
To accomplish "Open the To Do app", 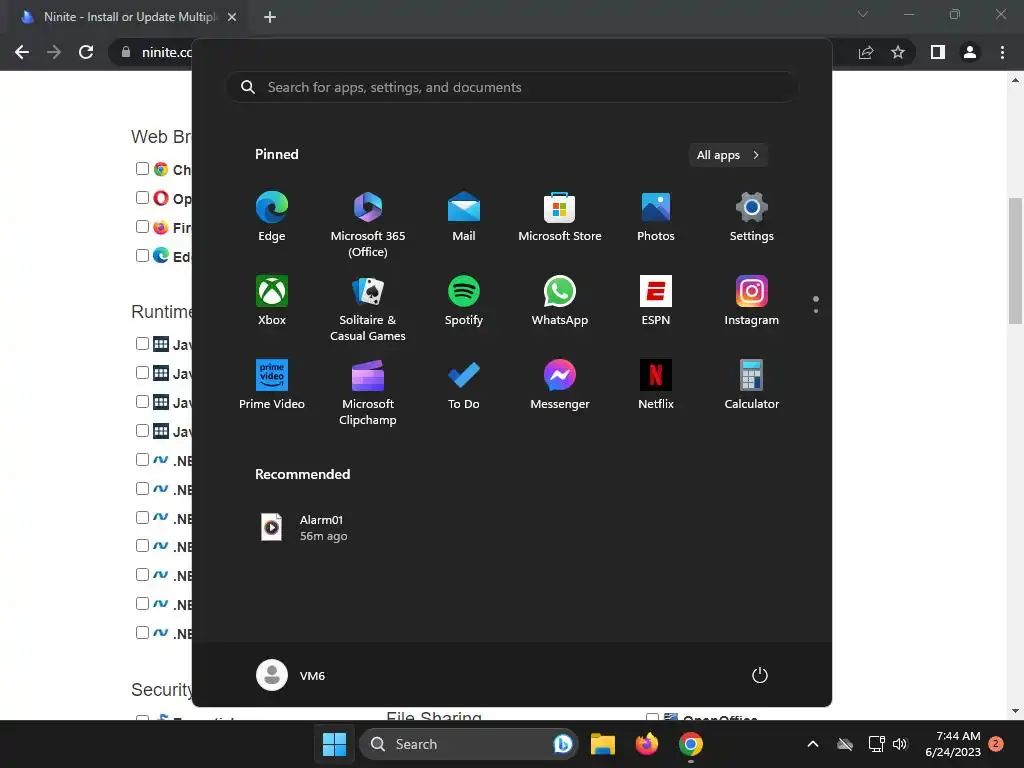I will coord(464,385).
